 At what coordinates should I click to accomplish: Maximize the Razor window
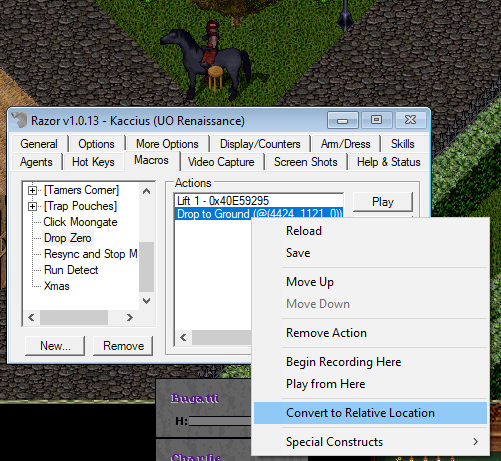(376, 120)
